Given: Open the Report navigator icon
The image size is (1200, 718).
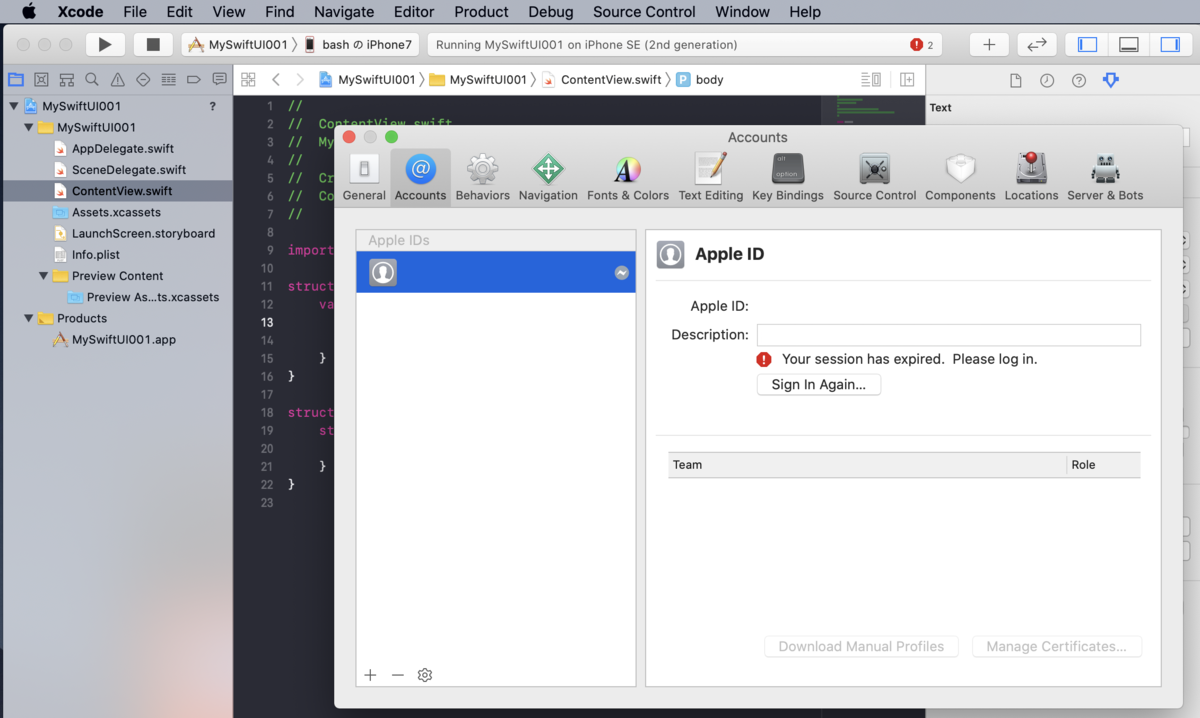Looking at the screenshot, I should click(x=219, y=79).
